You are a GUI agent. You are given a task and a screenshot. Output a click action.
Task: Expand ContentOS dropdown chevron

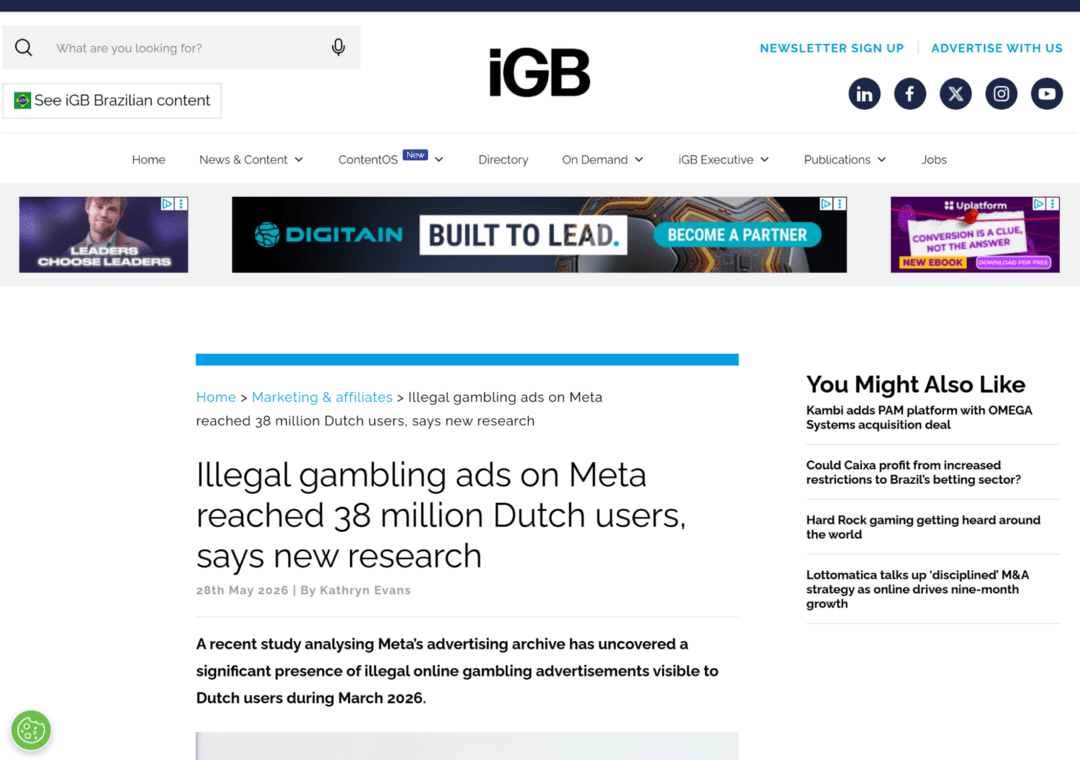point(439,160)
